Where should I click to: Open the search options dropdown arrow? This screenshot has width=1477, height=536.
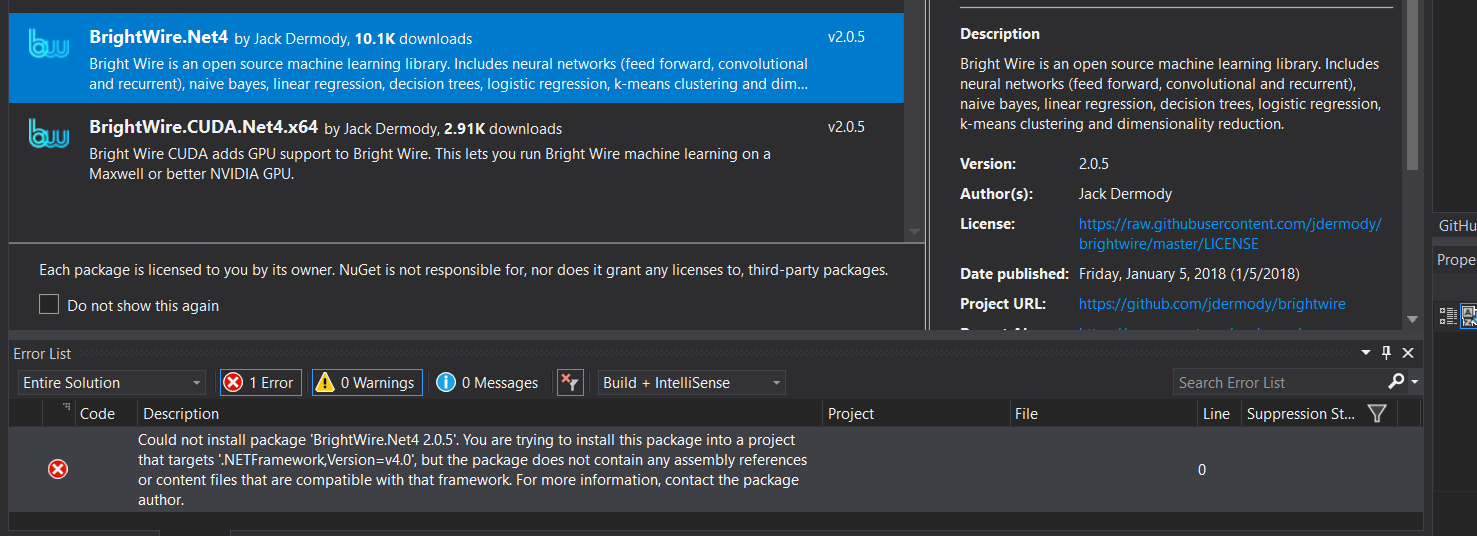click(x=1415, y=383)
